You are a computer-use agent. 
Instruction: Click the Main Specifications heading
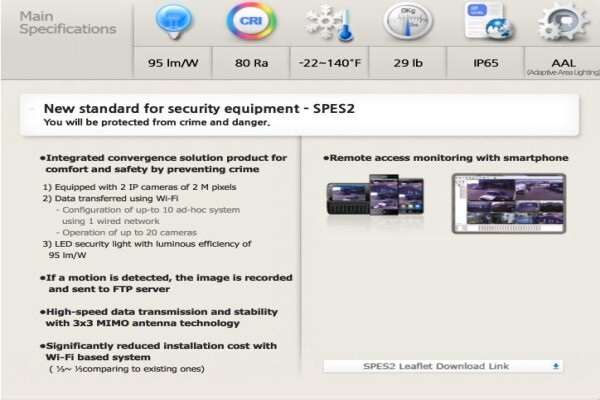[x=68, y=23]
